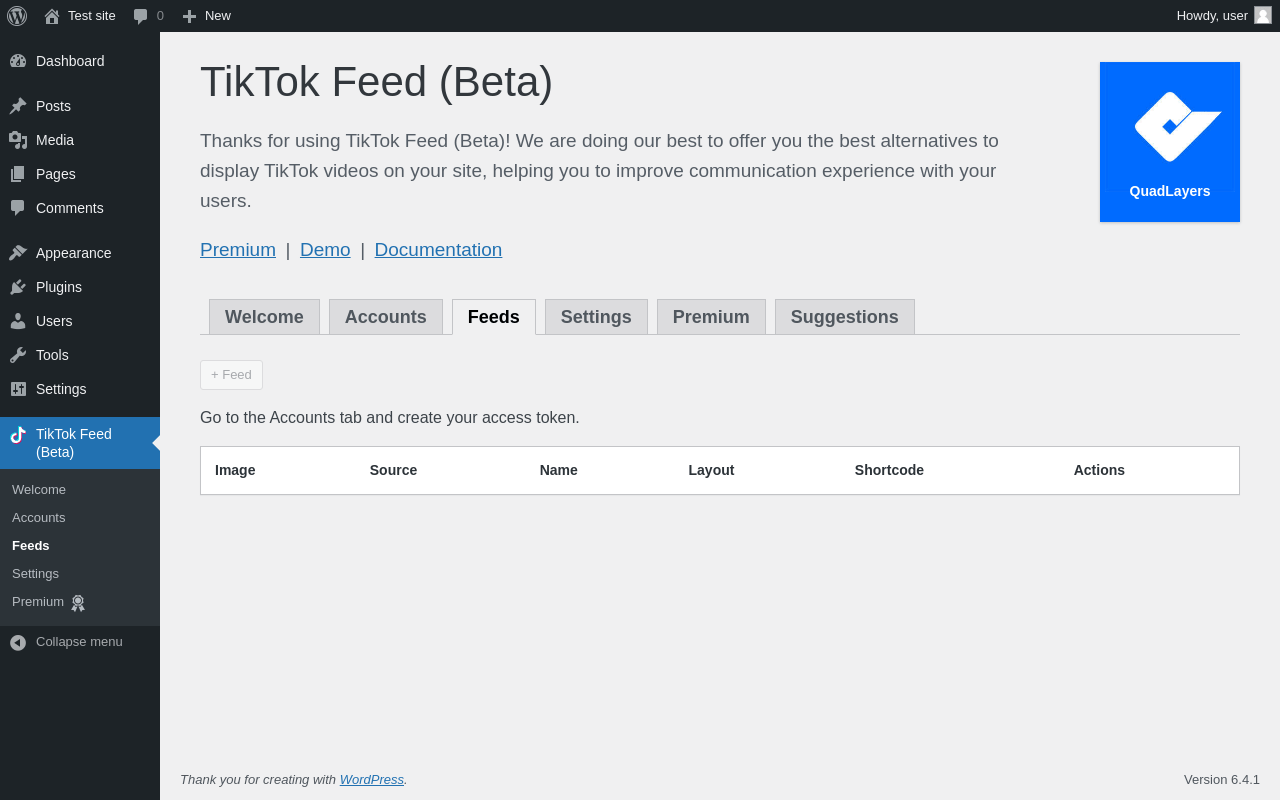Click the WordPress link in footer
Viewport: 1280px width, 800px height.
[x=372, y=780]
